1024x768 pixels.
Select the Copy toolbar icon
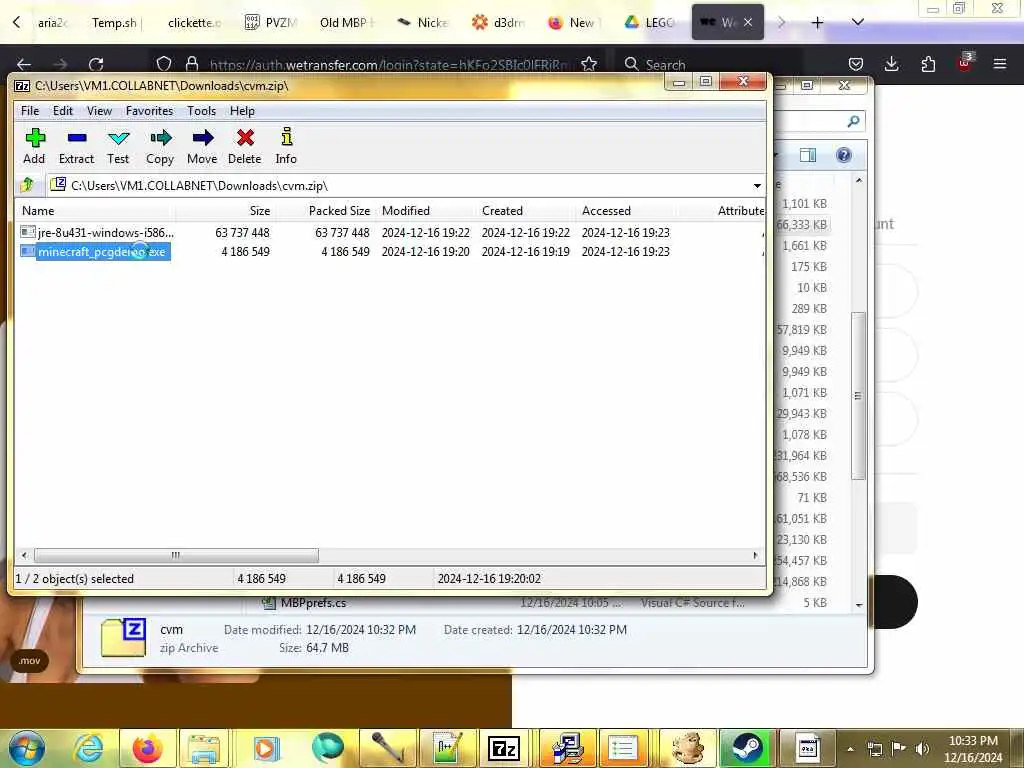click(x=160, y=146)
